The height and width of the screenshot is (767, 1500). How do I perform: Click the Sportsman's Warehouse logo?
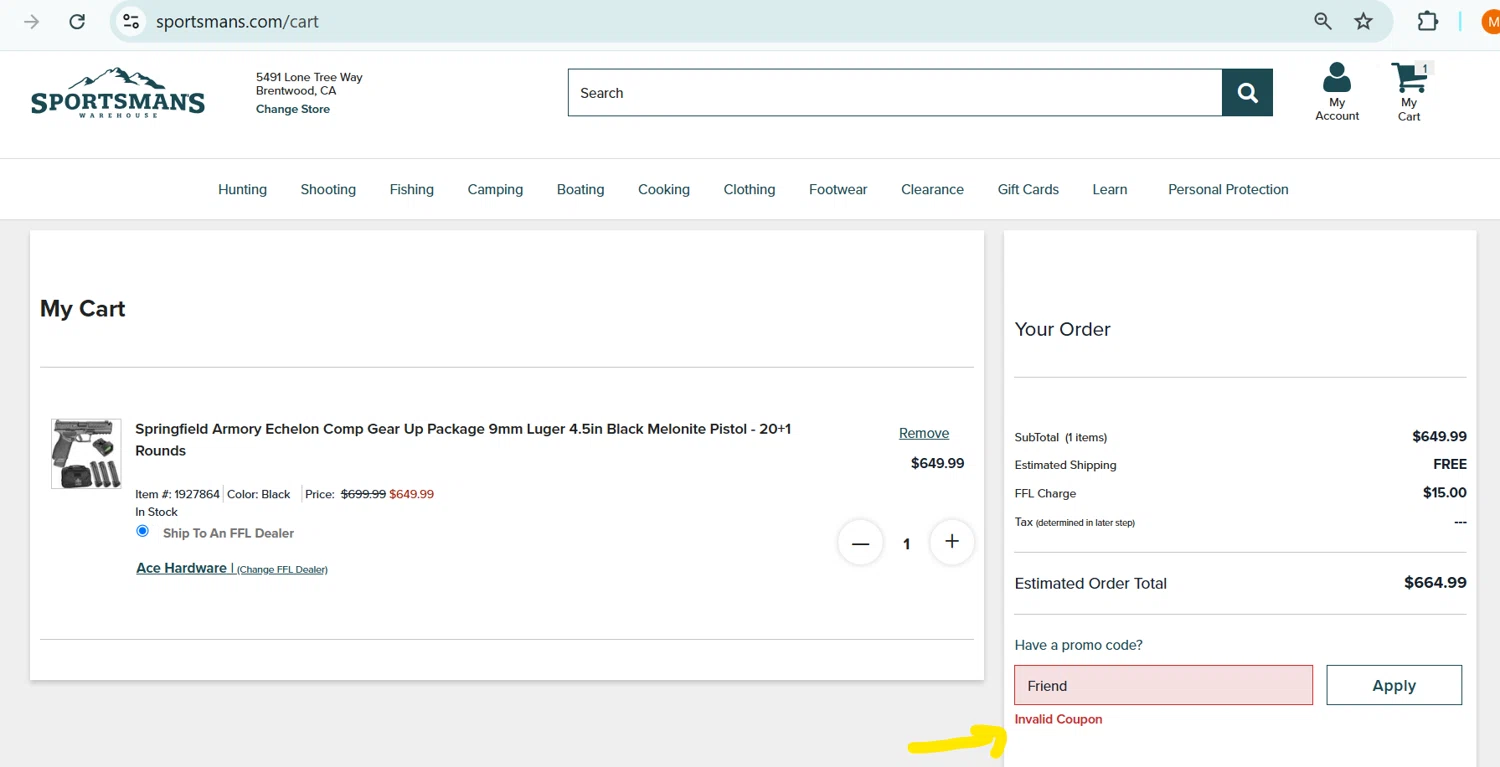pos(118,93)
